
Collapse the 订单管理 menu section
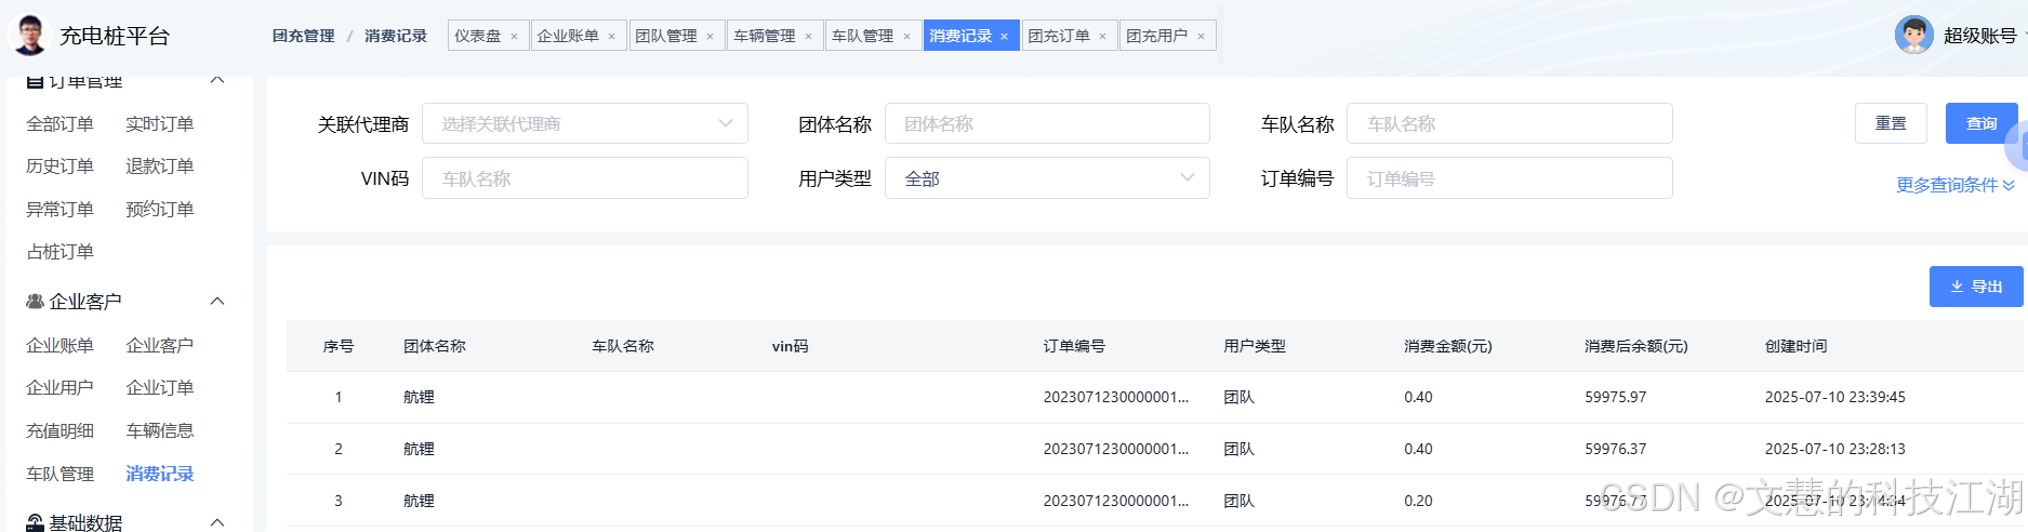click(x=217, y=80)
